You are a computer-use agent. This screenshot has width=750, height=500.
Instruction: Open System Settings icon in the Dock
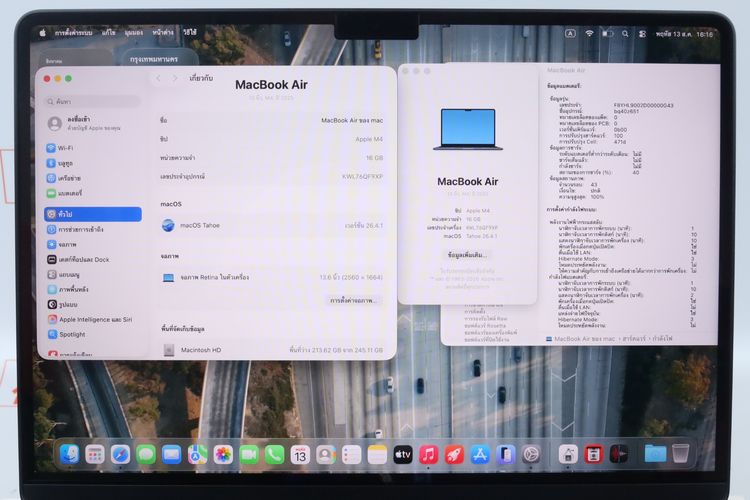point(531,455)
